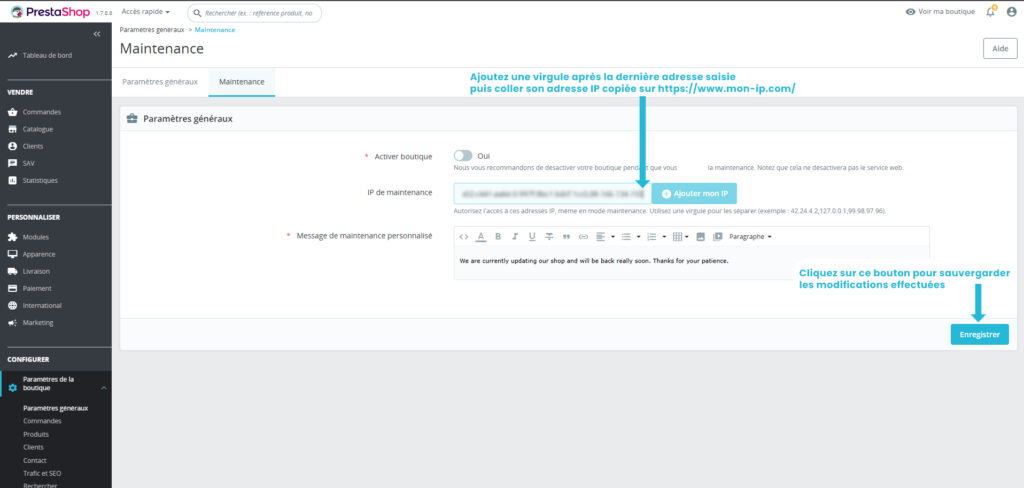Click the Aide button
The image size is (1024, 488).
pos(1000,49)
